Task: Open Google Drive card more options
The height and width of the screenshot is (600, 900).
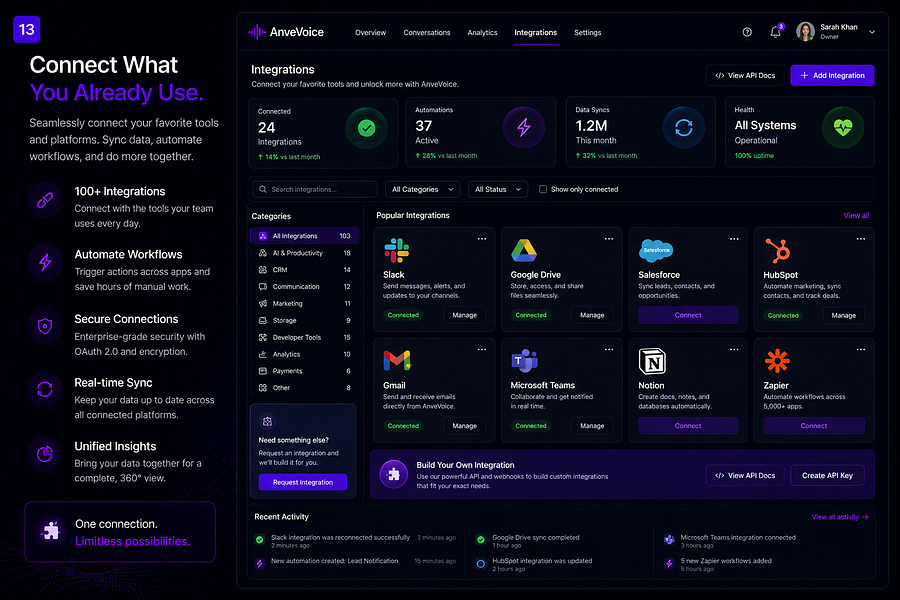Action: pos(608,238)
